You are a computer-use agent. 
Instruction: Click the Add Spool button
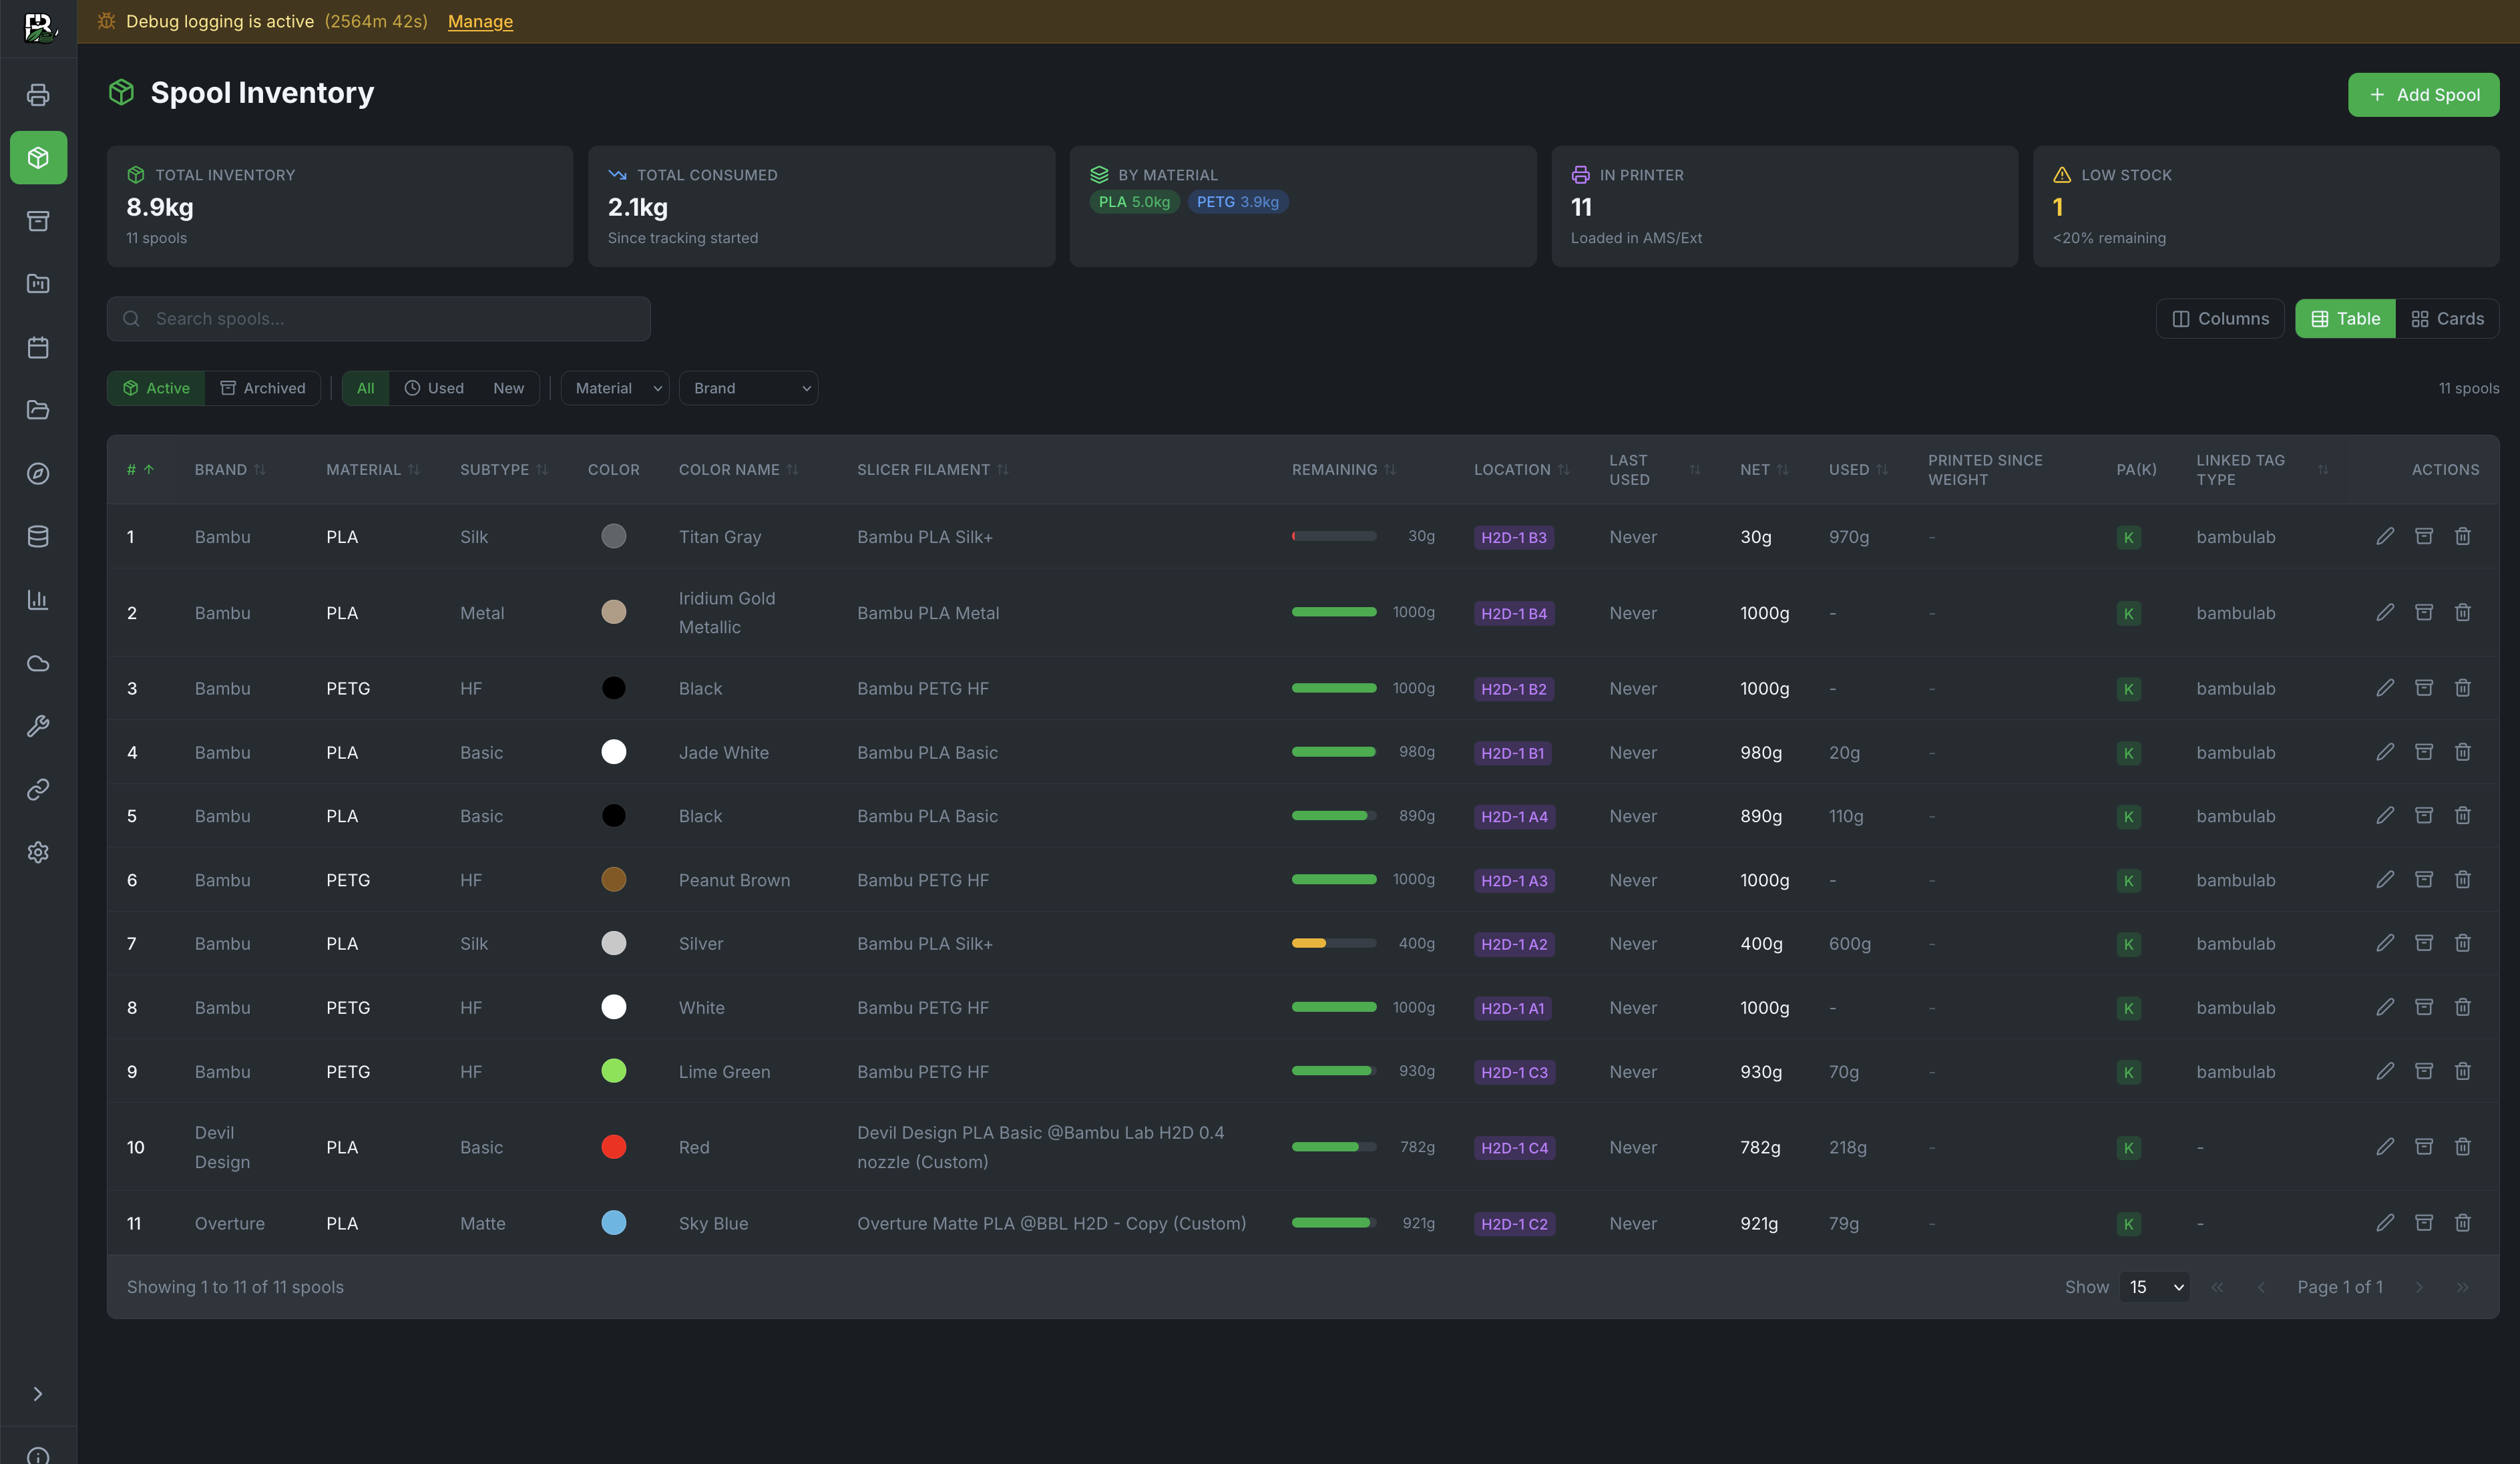2424,94
